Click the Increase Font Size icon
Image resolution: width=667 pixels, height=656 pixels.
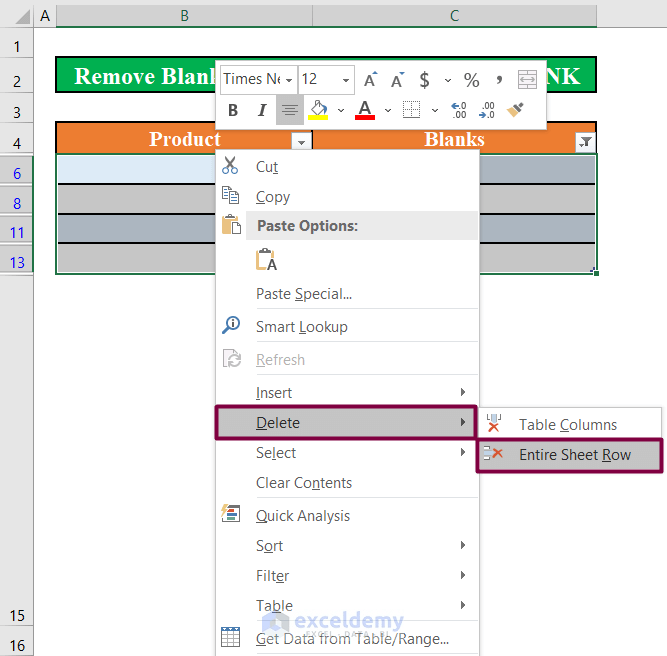pyautogui.click(x=370, y=80)
